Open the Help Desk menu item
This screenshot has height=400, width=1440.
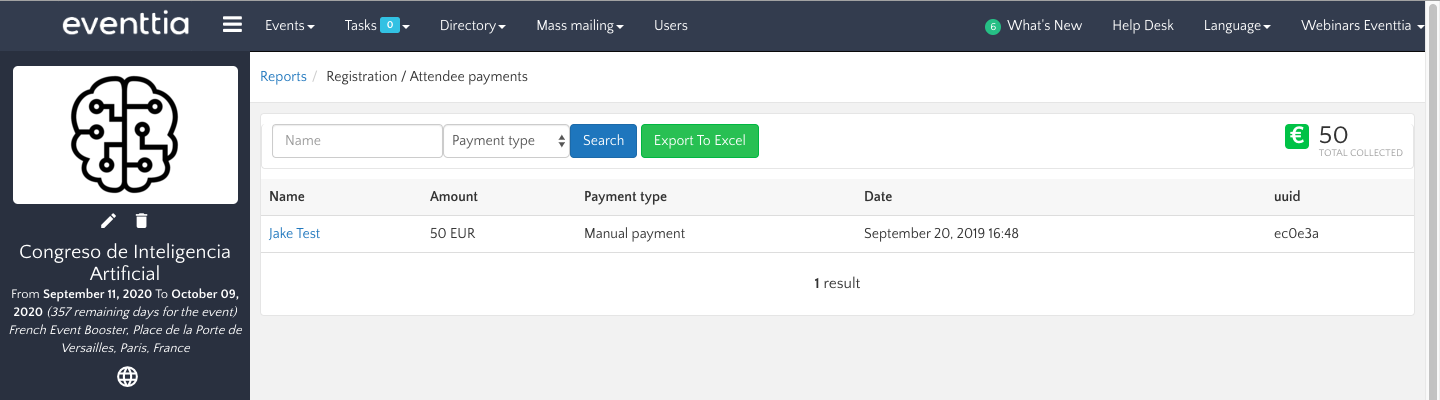coord(1143,26)
